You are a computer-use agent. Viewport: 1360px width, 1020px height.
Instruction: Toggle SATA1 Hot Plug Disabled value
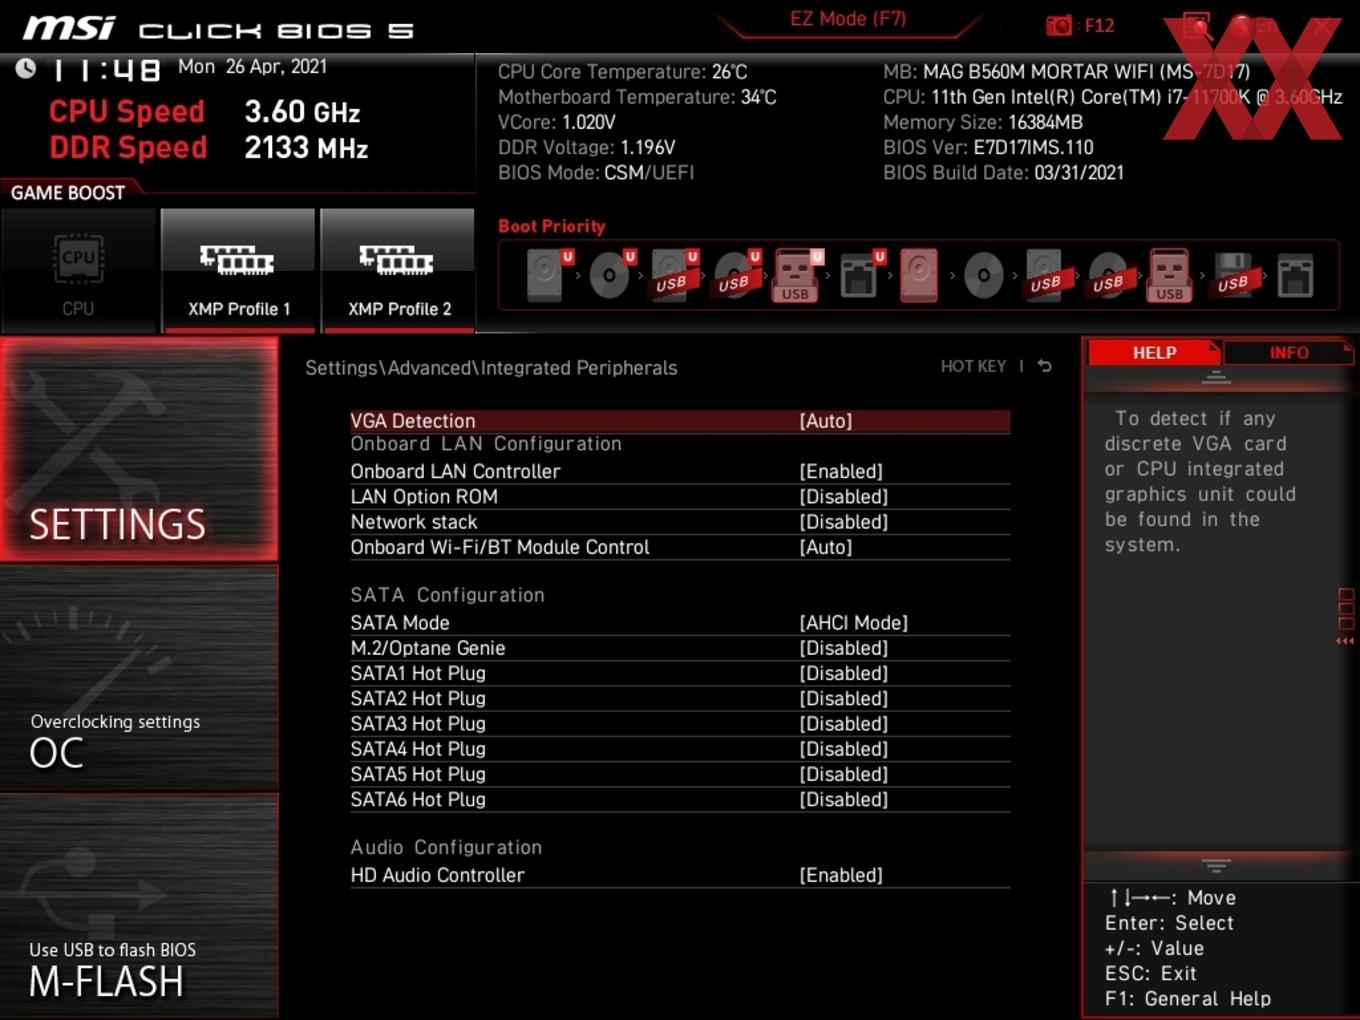pyautogui.click(x=844, y=673)
